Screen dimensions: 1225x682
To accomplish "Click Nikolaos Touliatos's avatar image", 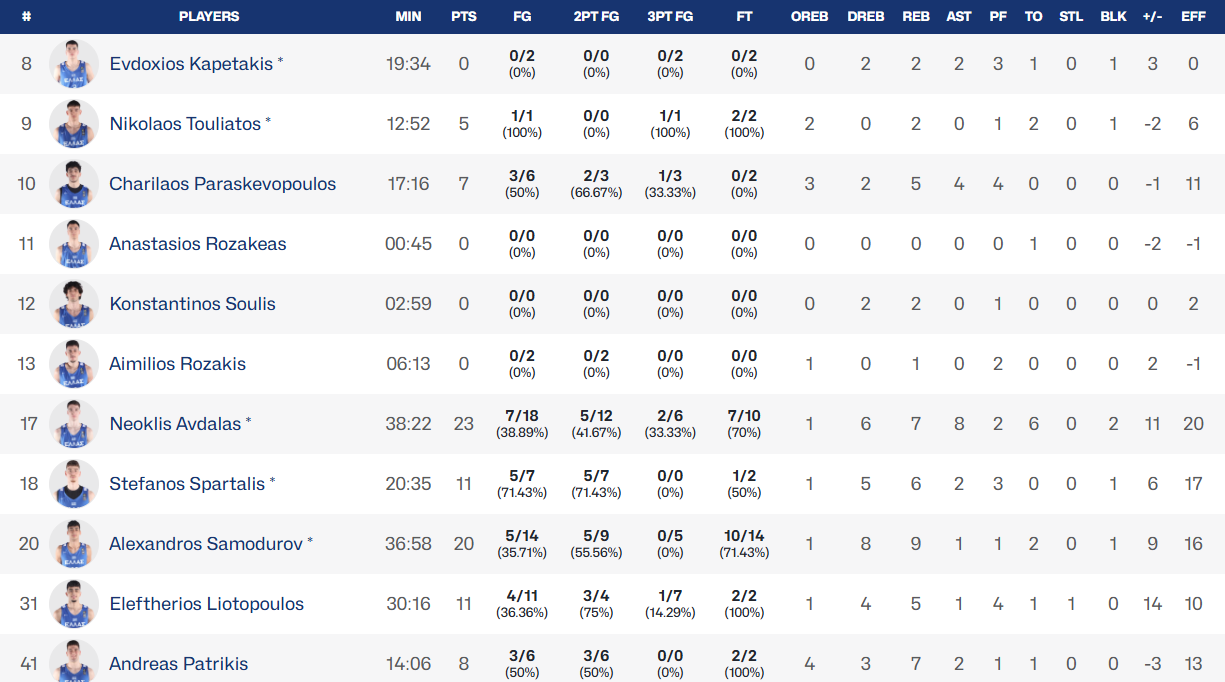I will [74, 124].
